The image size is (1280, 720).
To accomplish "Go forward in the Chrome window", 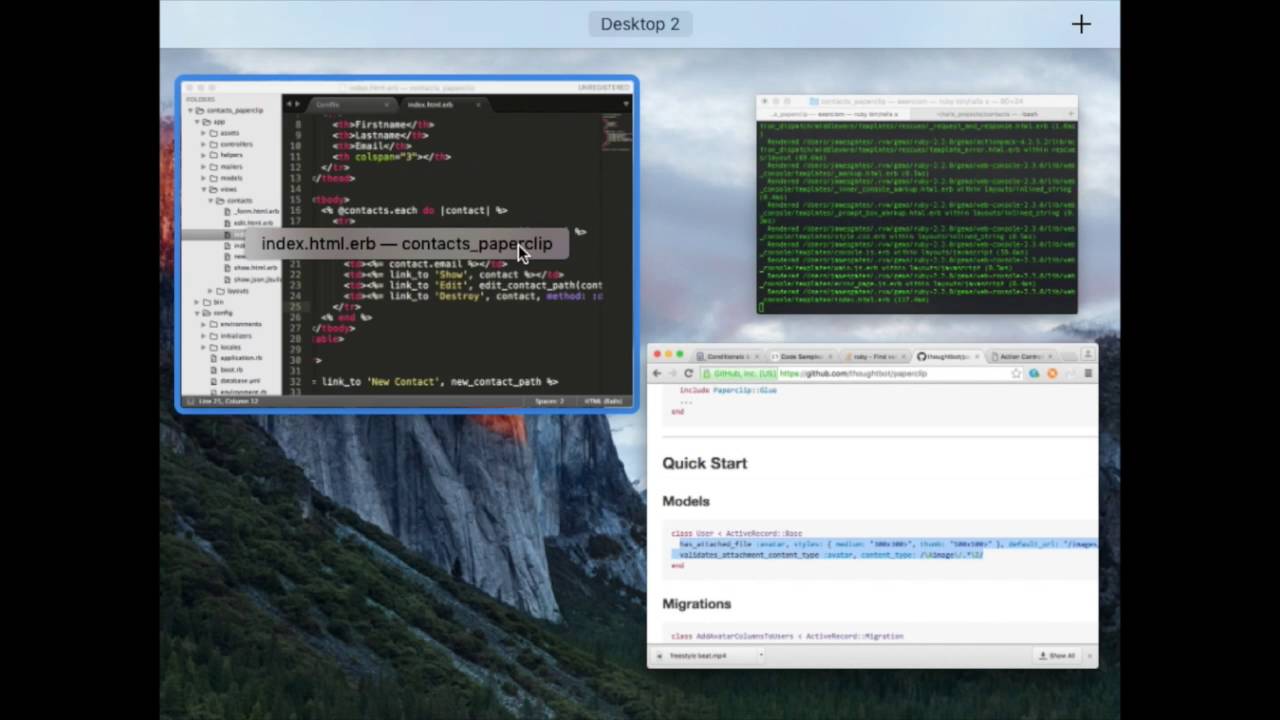I will point(672,373).
